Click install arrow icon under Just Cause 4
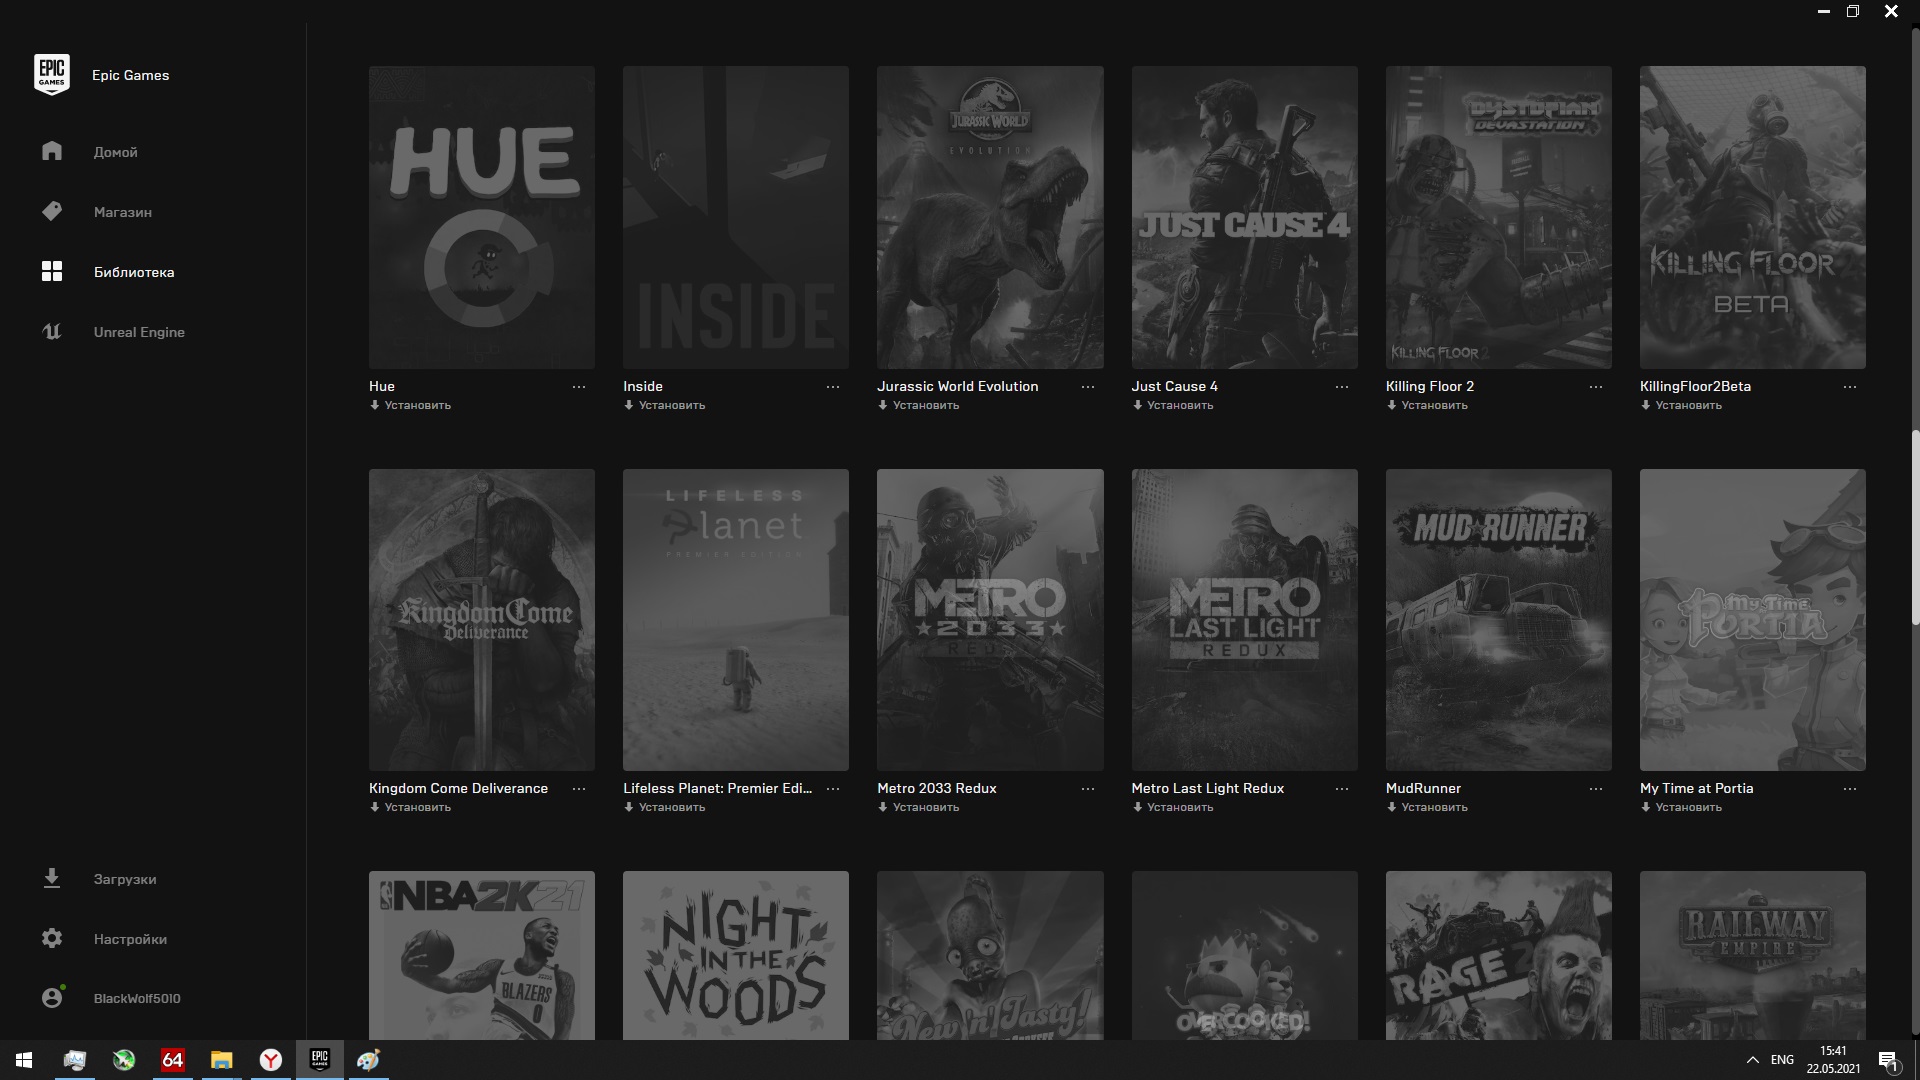The height and width of the screenshot is (1080, 1920). [1137, 405]
